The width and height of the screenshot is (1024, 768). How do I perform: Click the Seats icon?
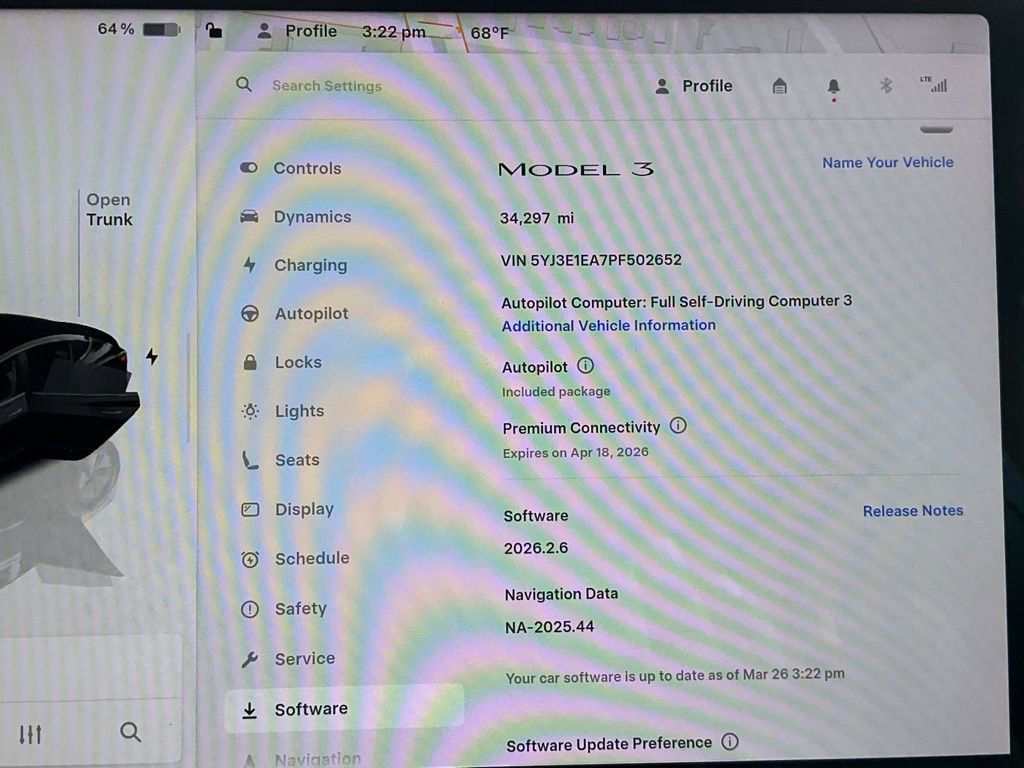250,460
